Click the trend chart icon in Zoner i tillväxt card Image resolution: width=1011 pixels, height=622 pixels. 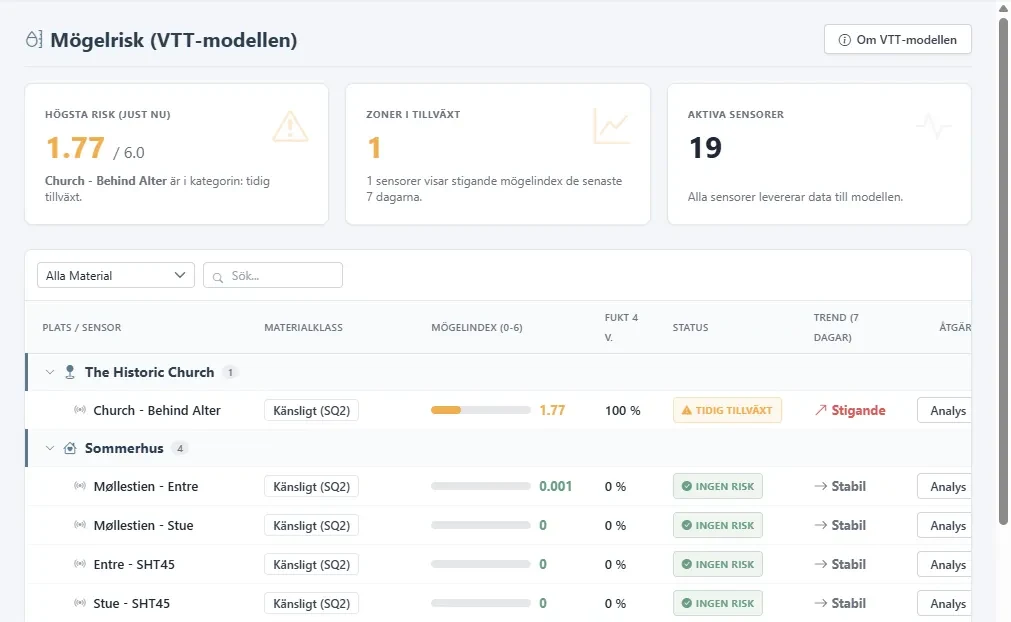(x=611, y=126)
